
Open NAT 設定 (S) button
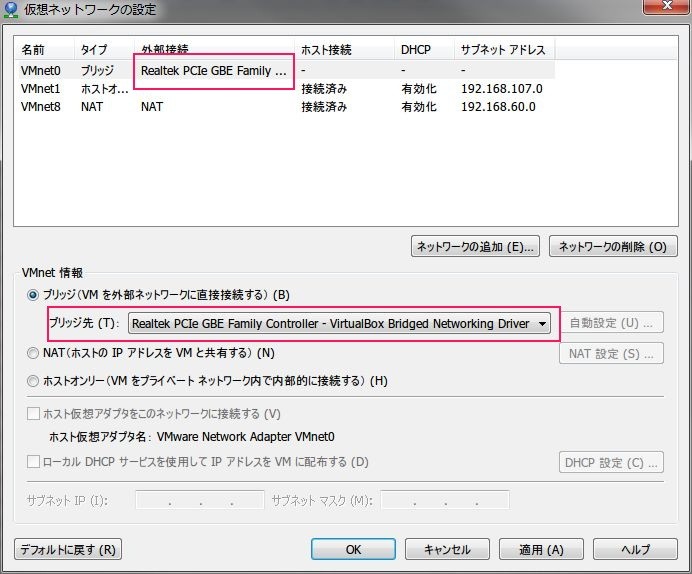tap(611, 353)
